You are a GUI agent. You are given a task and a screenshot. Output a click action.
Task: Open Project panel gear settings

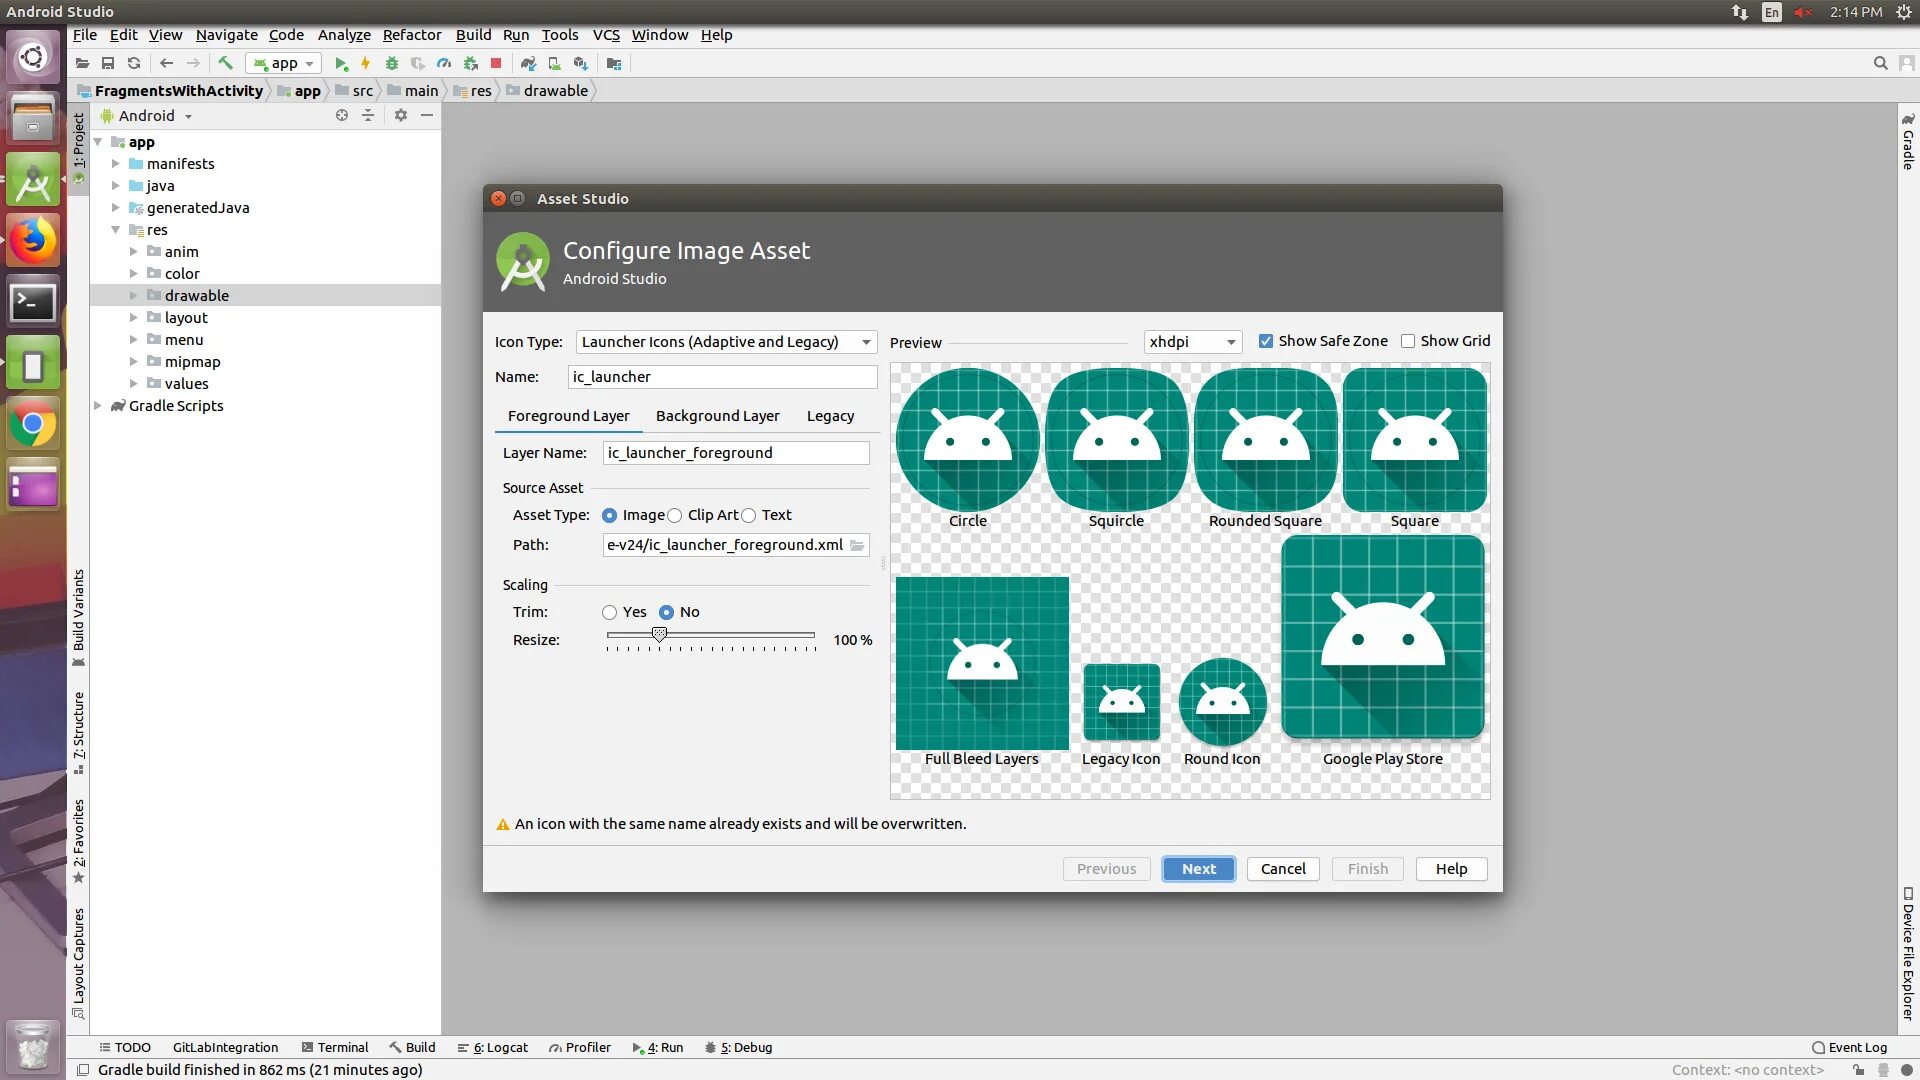click(x=401, y=115)
